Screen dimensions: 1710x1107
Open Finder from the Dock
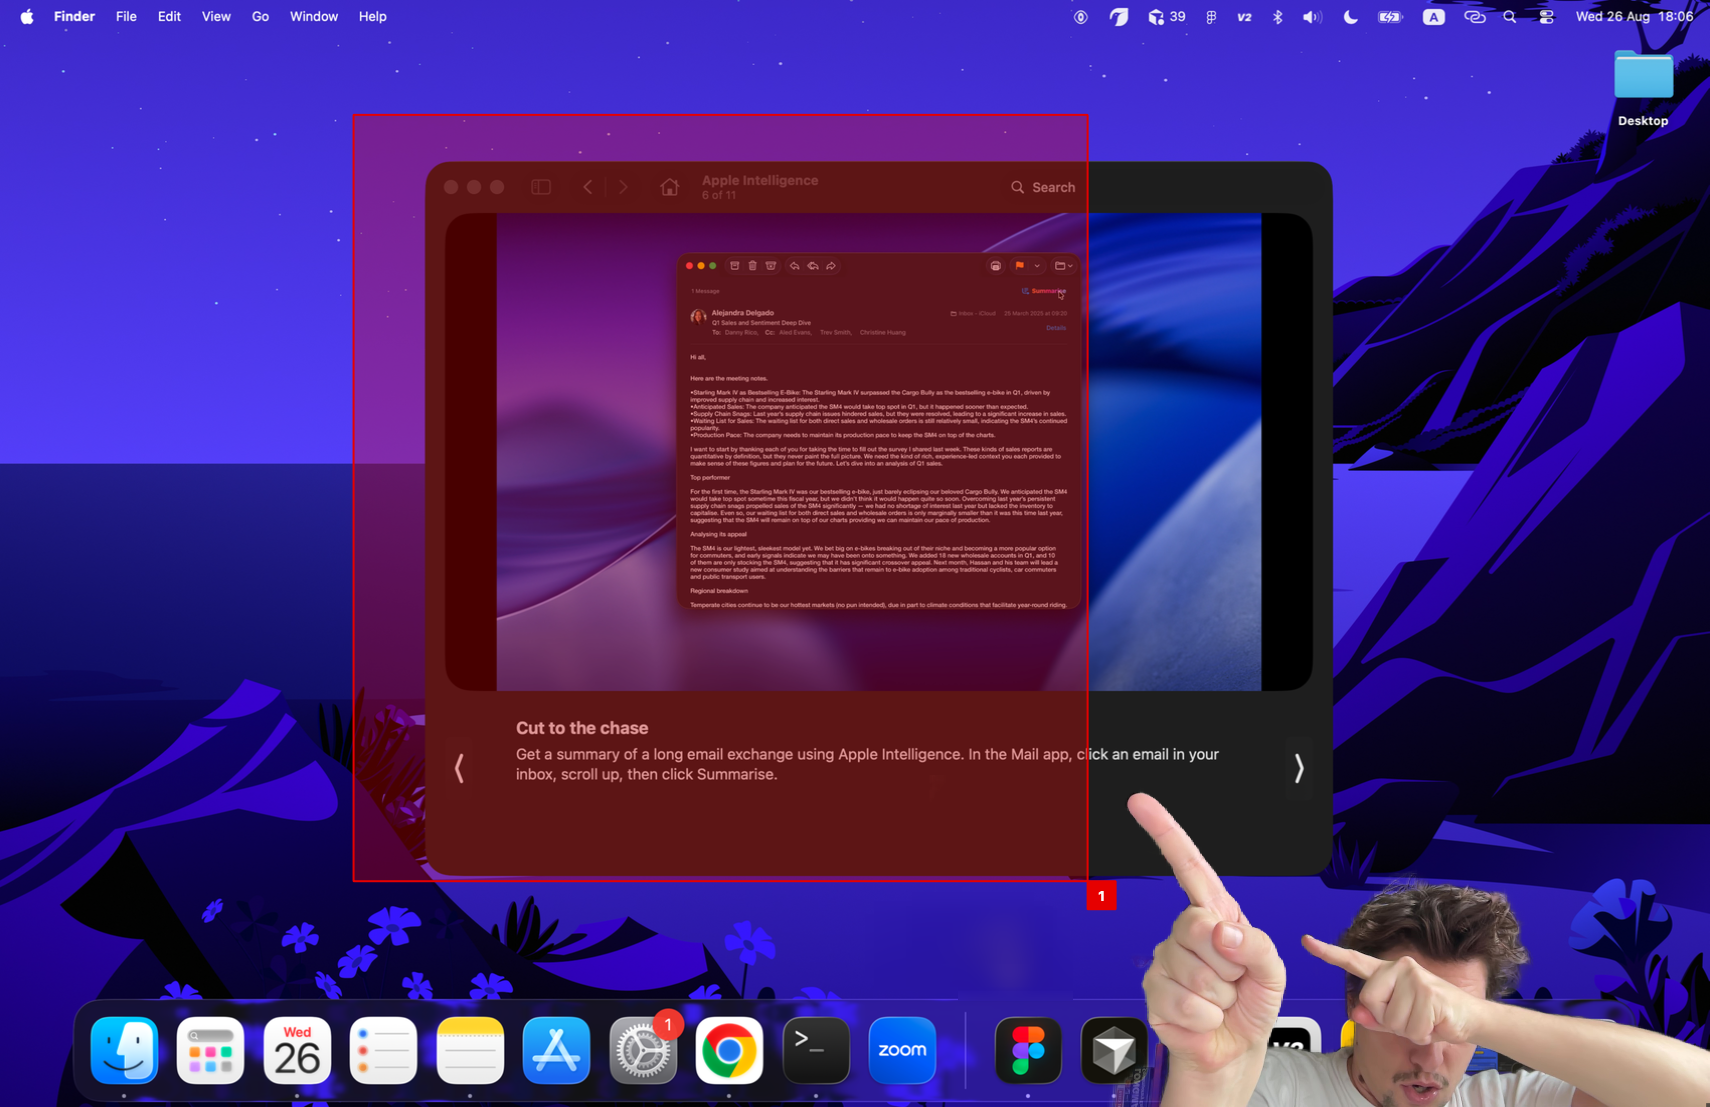[x=124, y=1050]
